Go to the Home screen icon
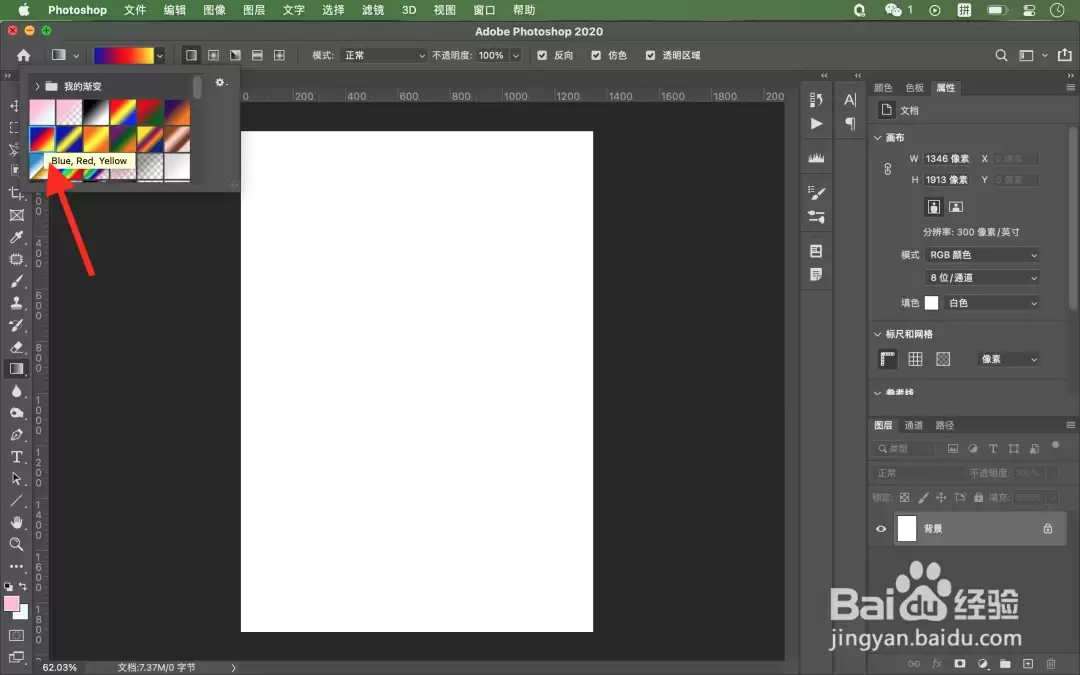The width and height of the screenshot is (1080, 675). [x=23, y=55]
